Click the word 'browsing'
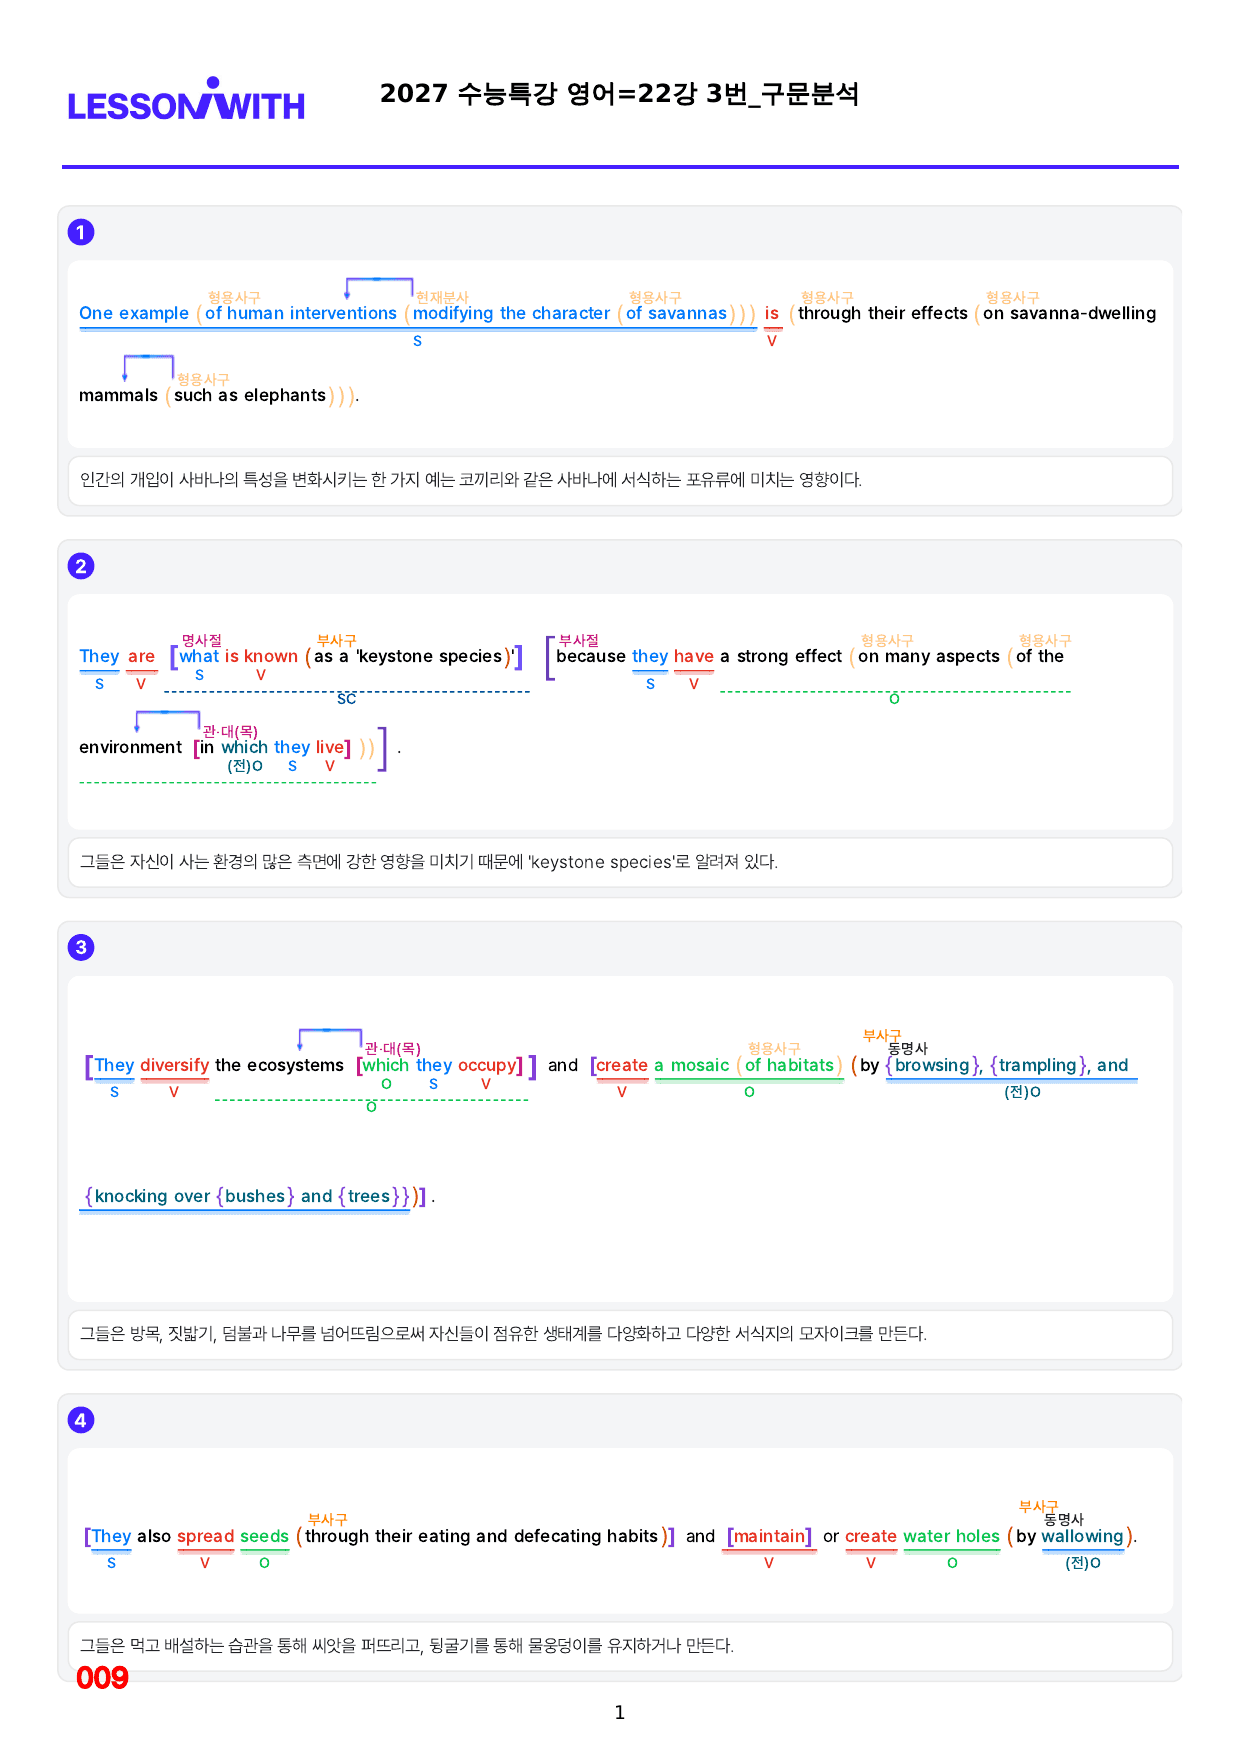 click(932, 1065)
